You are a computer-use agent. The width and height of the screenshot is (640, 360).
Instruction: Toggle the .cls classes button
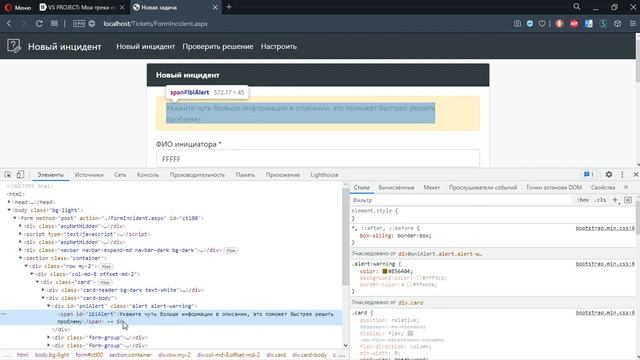tap(600, 200)
